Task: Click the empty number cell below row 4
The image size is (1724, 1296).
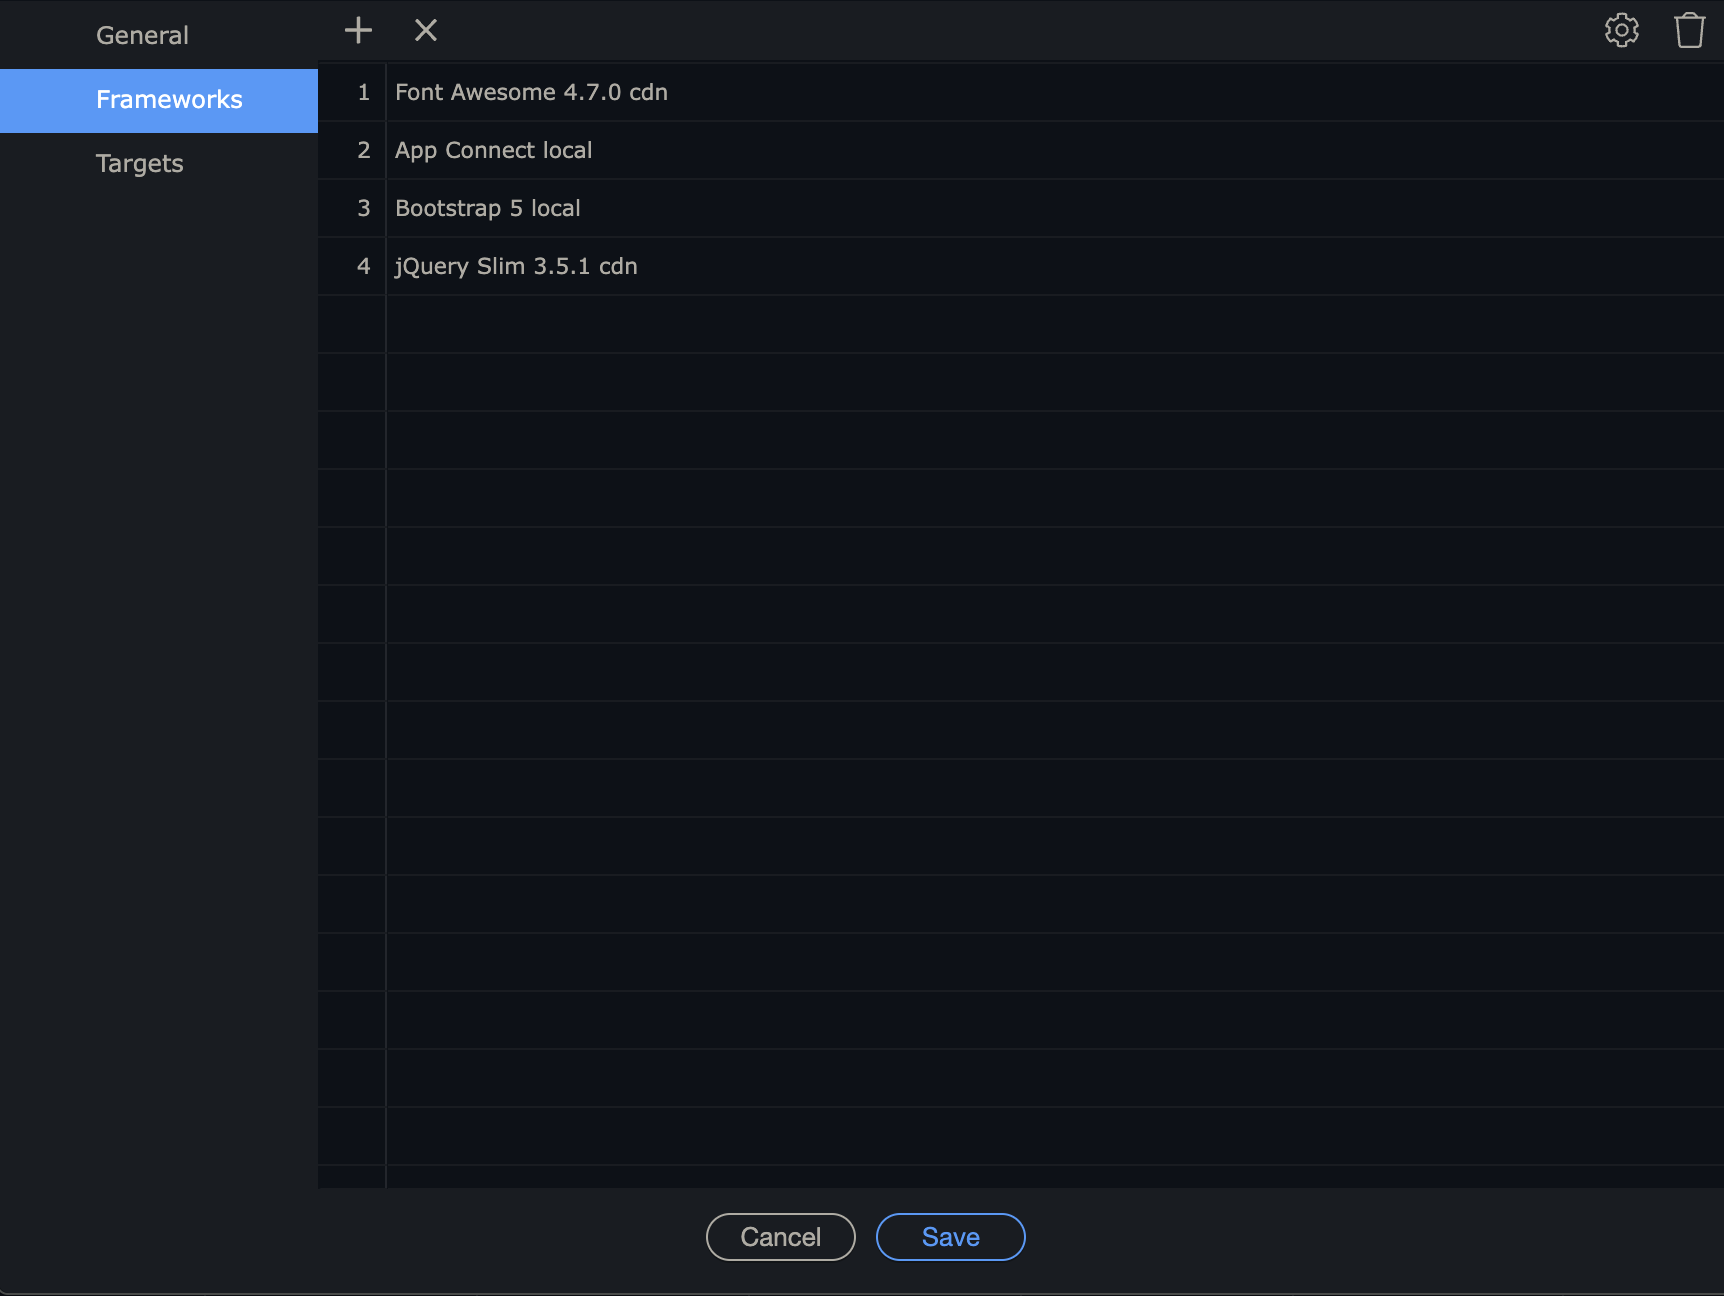Action: pos(353,325)
